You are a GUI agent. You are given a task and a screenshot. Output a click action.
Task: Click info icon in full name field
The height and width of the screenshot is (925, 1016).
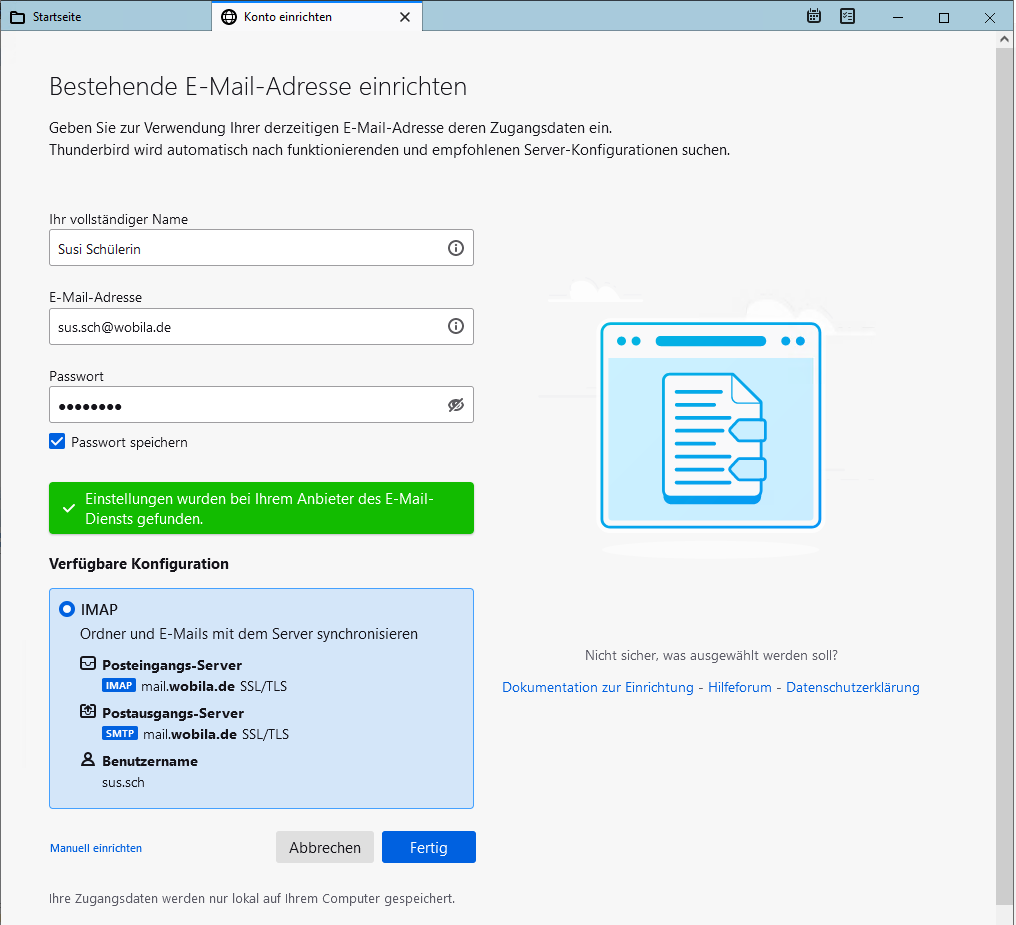pos(456,248)
